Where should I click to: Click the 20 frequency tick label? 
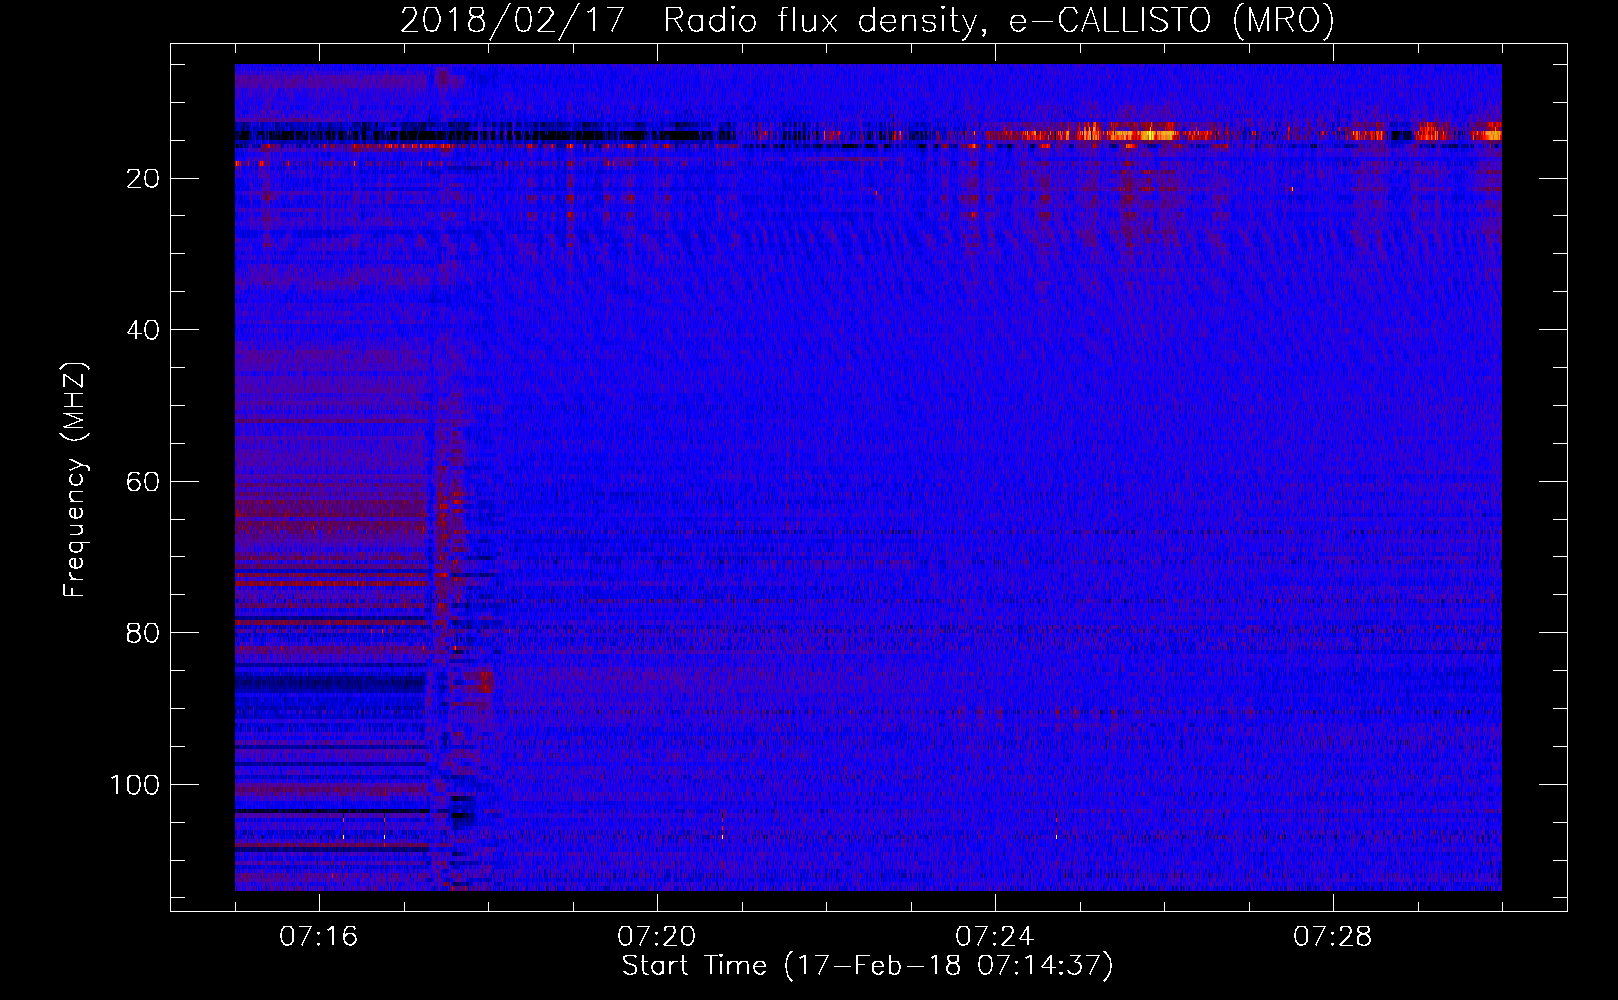pyautogui.click(x=144, y=179)
